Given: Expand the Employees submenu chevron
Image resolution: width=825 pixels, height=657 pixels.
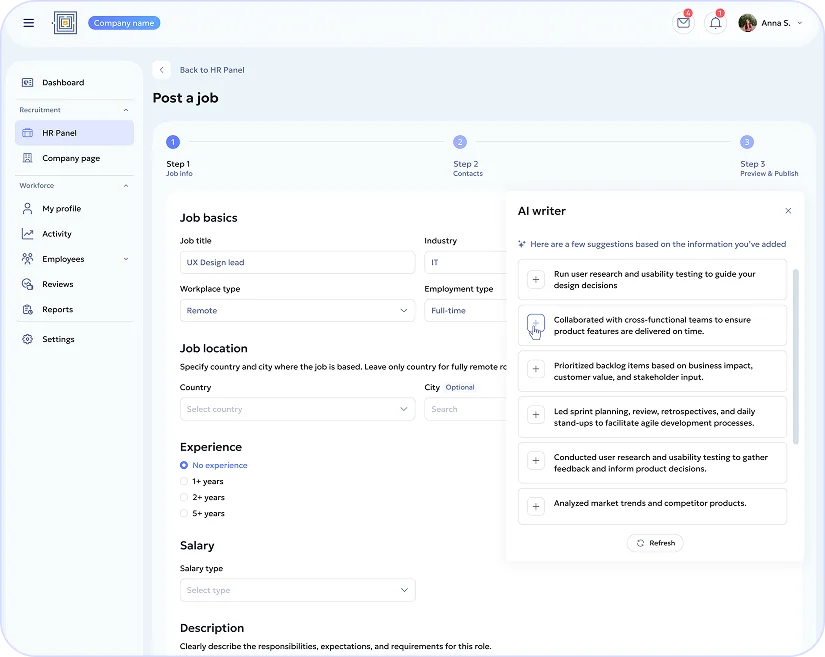Looking at the screenshot, I should tap(126, 259).
